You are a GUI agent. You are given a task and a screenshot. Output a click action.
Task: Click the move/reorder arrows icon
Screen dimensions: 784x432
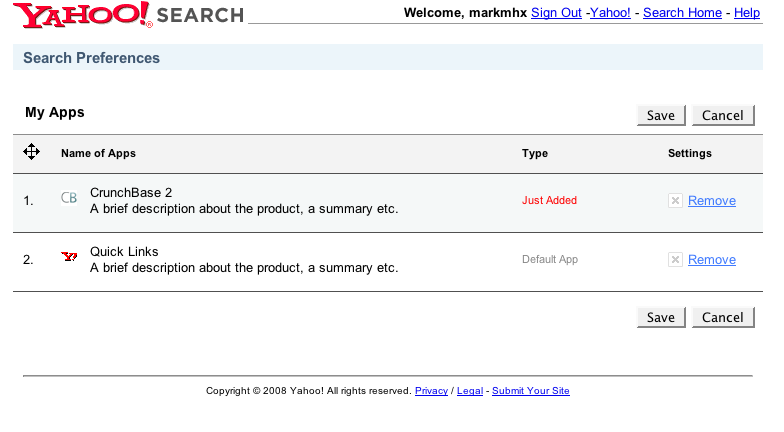point(31,152)
